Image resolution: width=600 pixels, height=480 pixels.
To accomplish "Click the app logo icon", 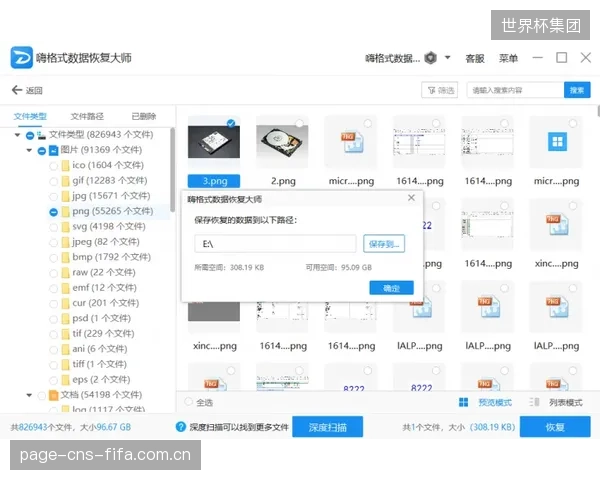I will 21,57.
